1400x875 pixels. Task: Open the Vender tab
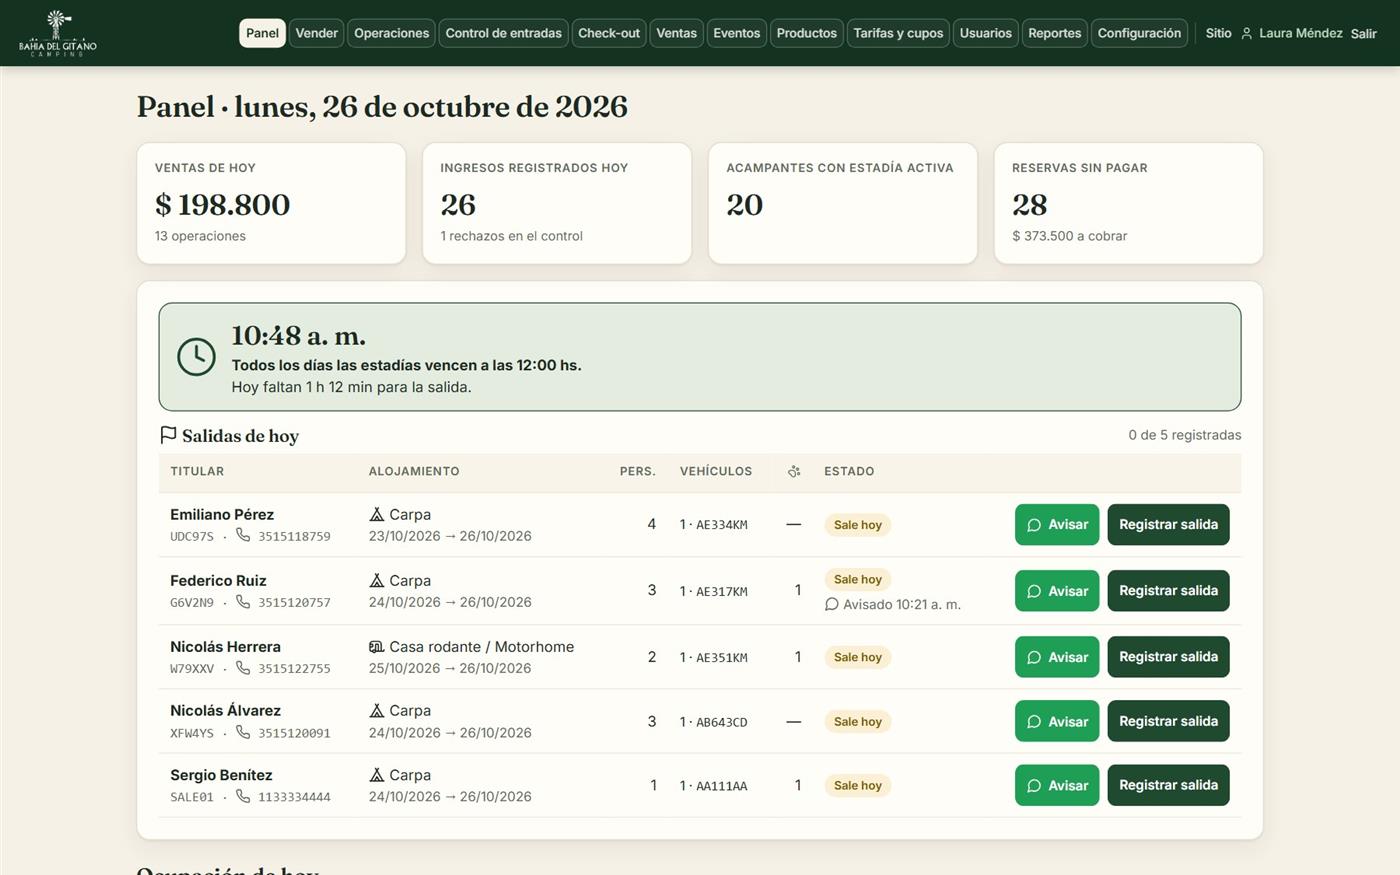pos(317,33)
